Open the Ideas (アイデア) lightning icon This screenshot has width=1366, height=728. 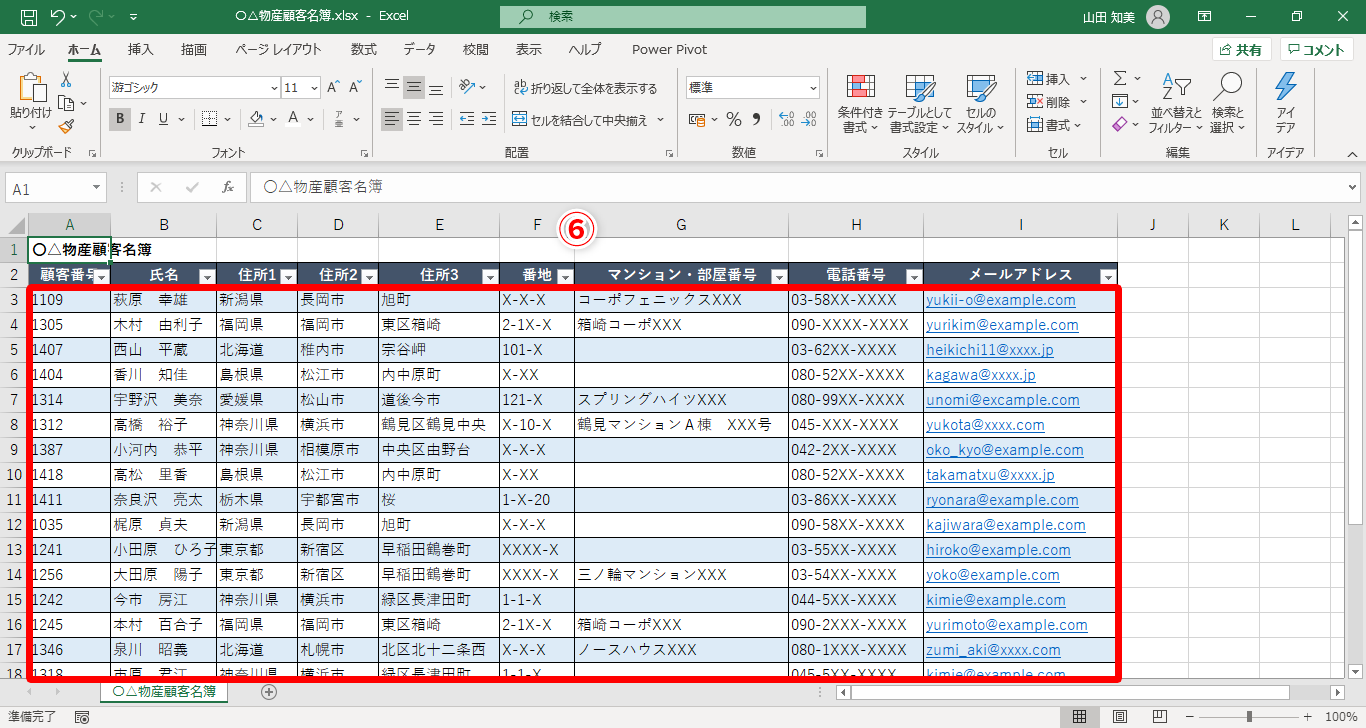click(1286, 102)
